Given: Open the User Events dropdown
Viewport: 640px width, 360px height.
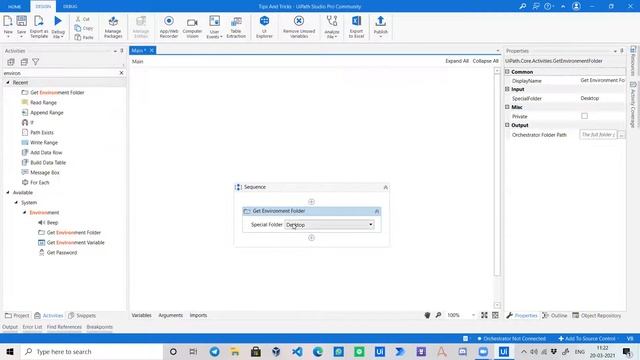Looking at the screenshot, I should [x=214, y=27].
